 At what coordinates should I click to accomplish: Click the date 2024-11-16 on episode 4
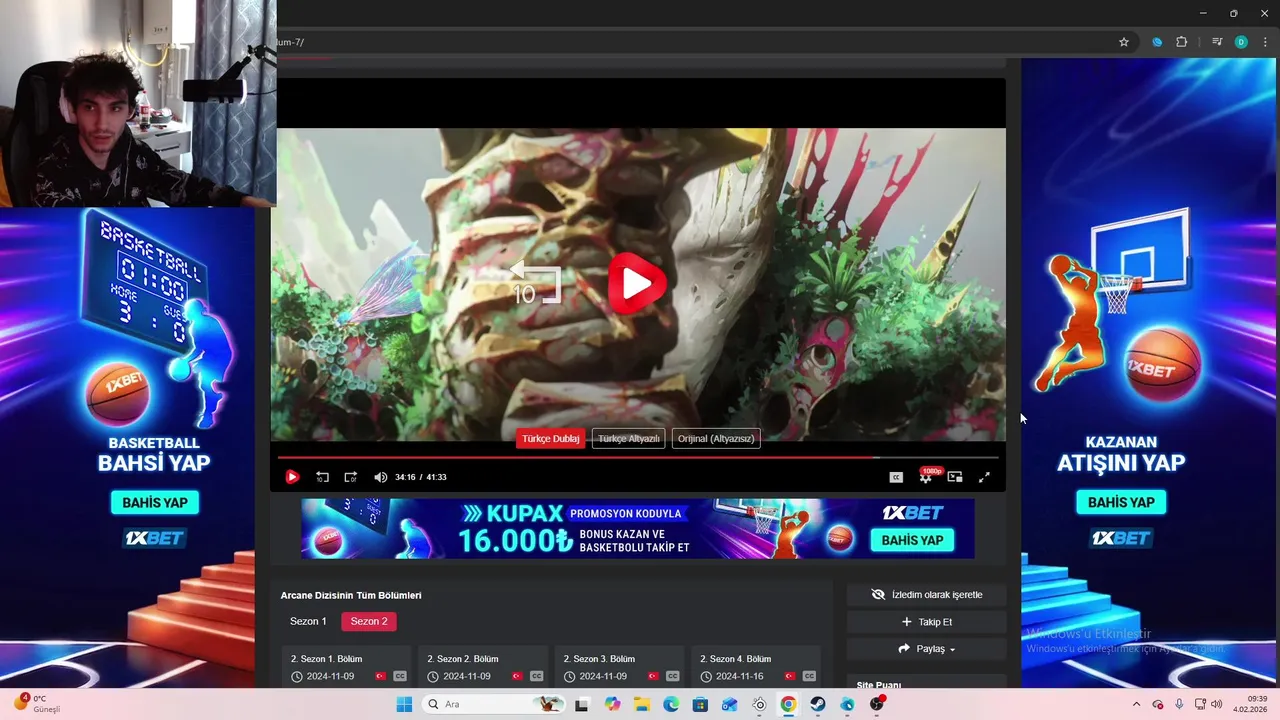pos(739,677)
